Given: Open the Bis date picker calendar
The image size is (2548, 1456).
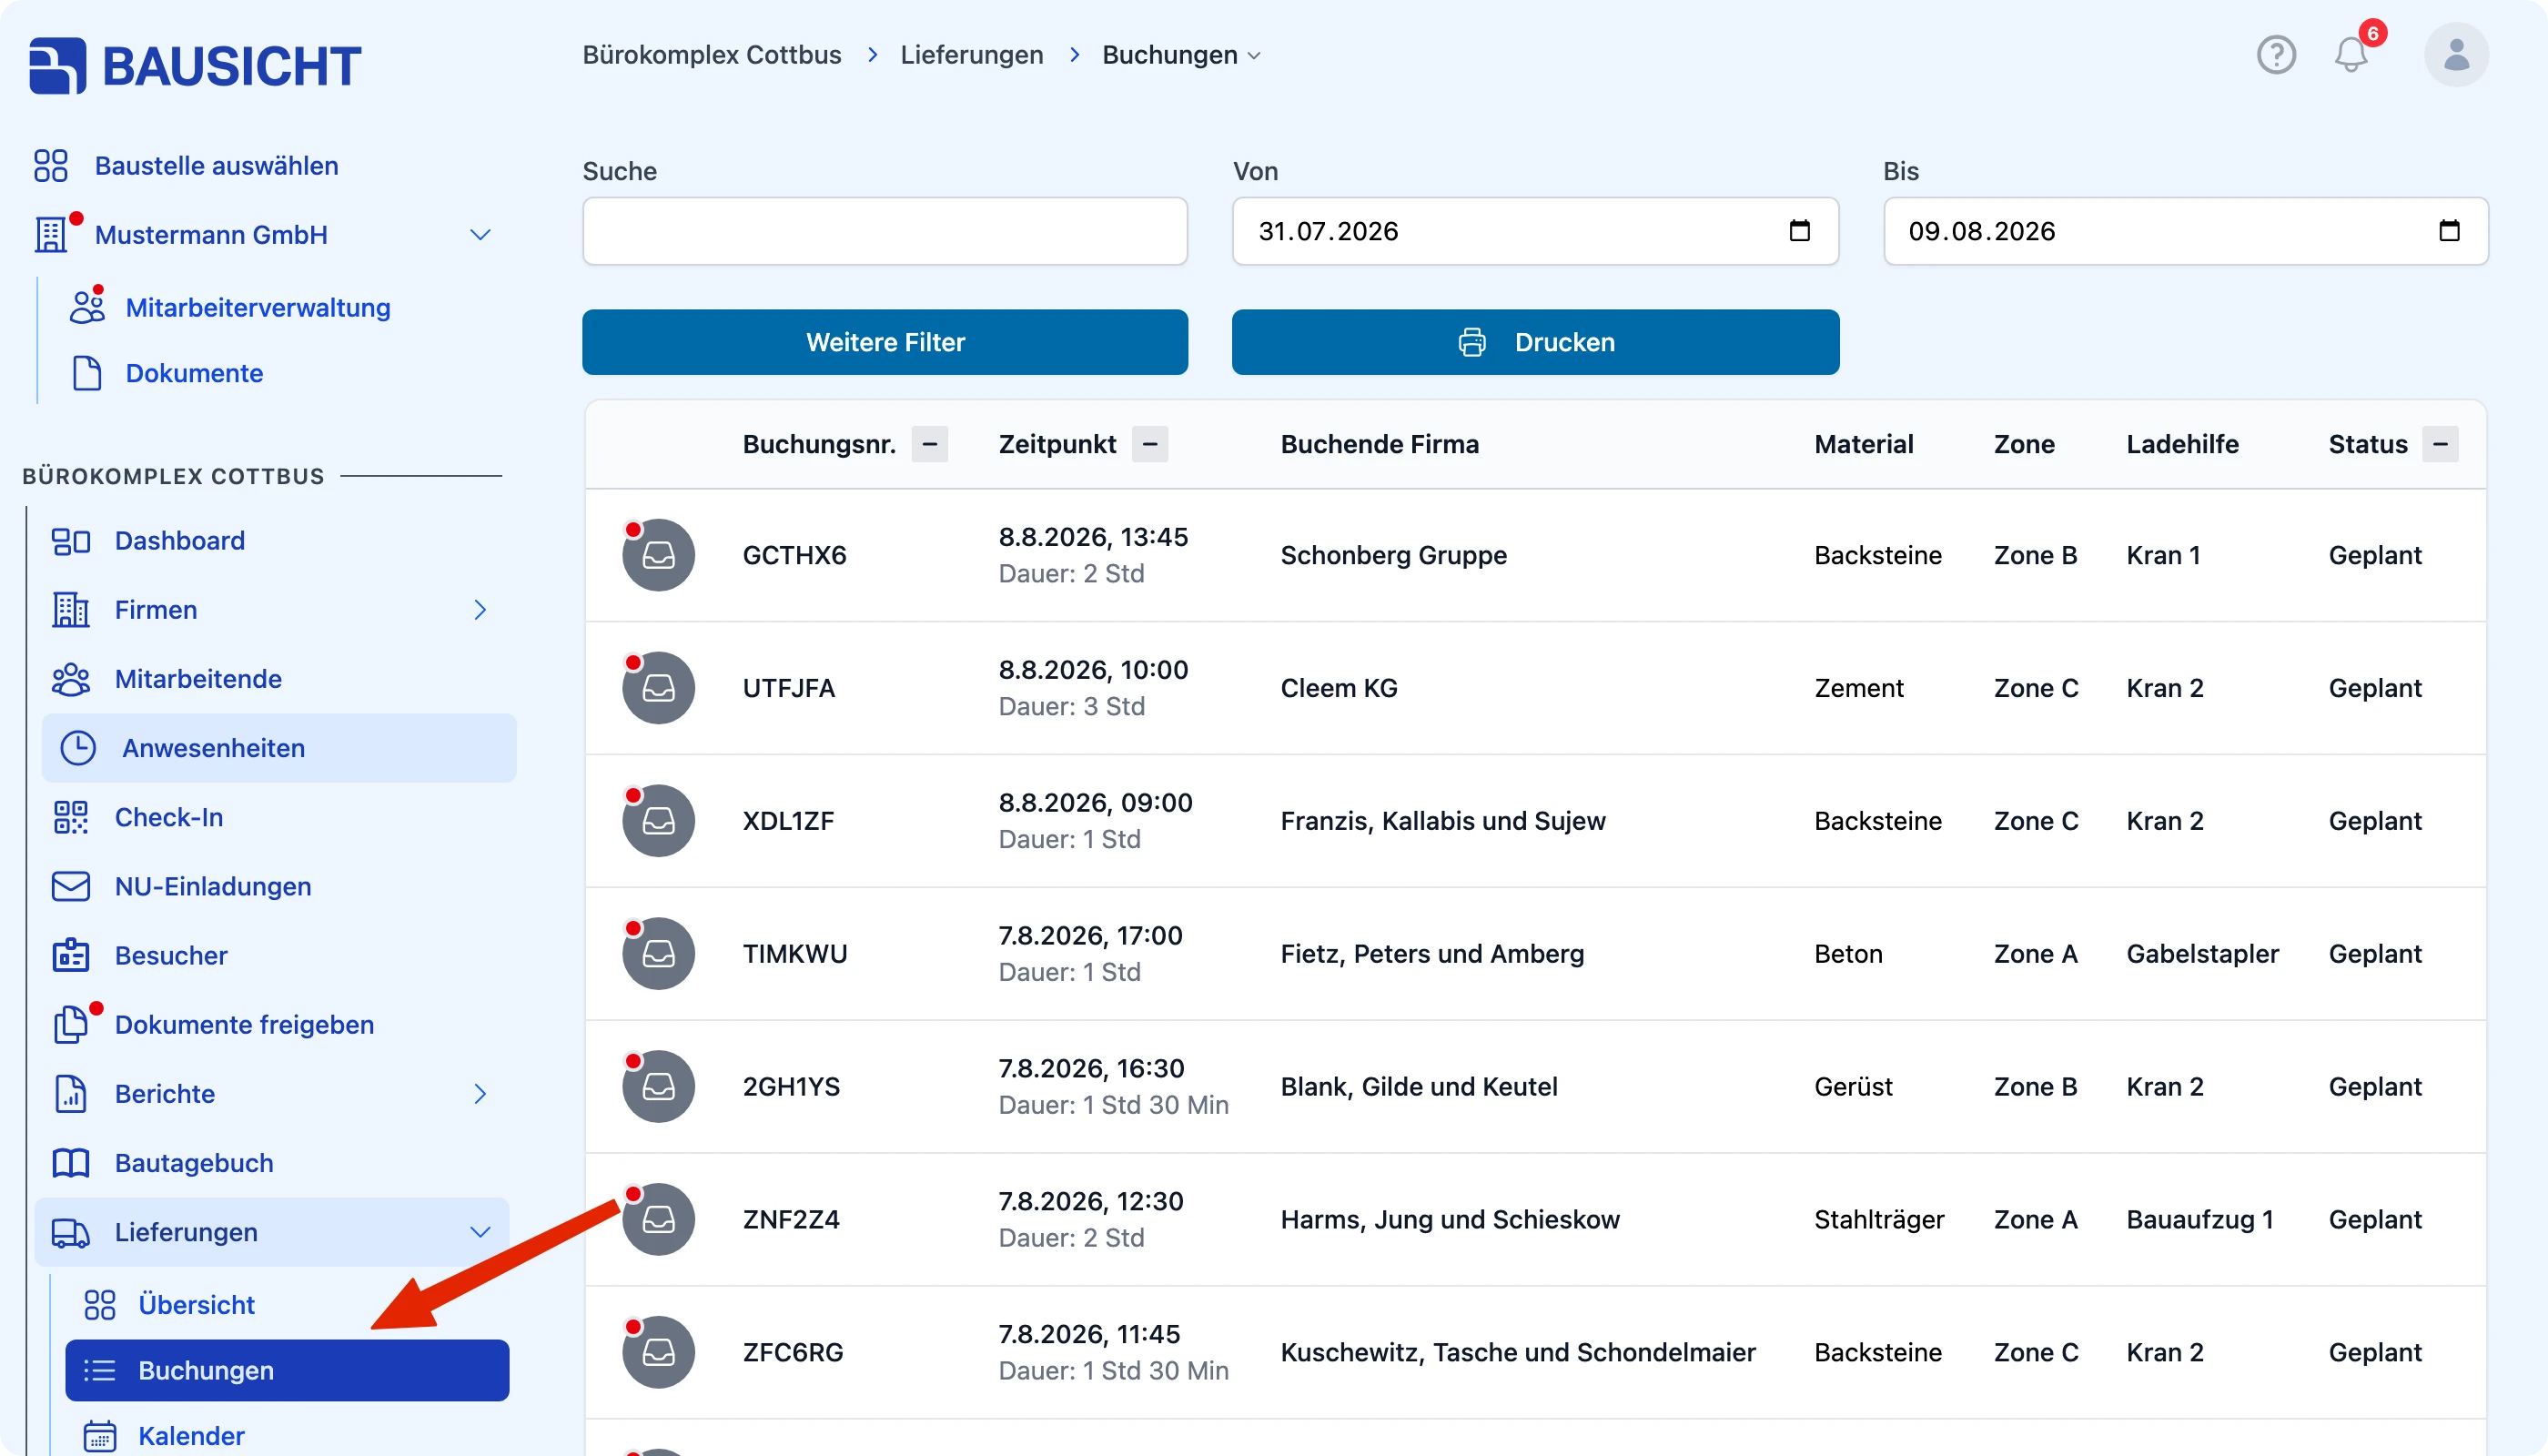Looking at the screenshot, I should [x=2449, y=231].
